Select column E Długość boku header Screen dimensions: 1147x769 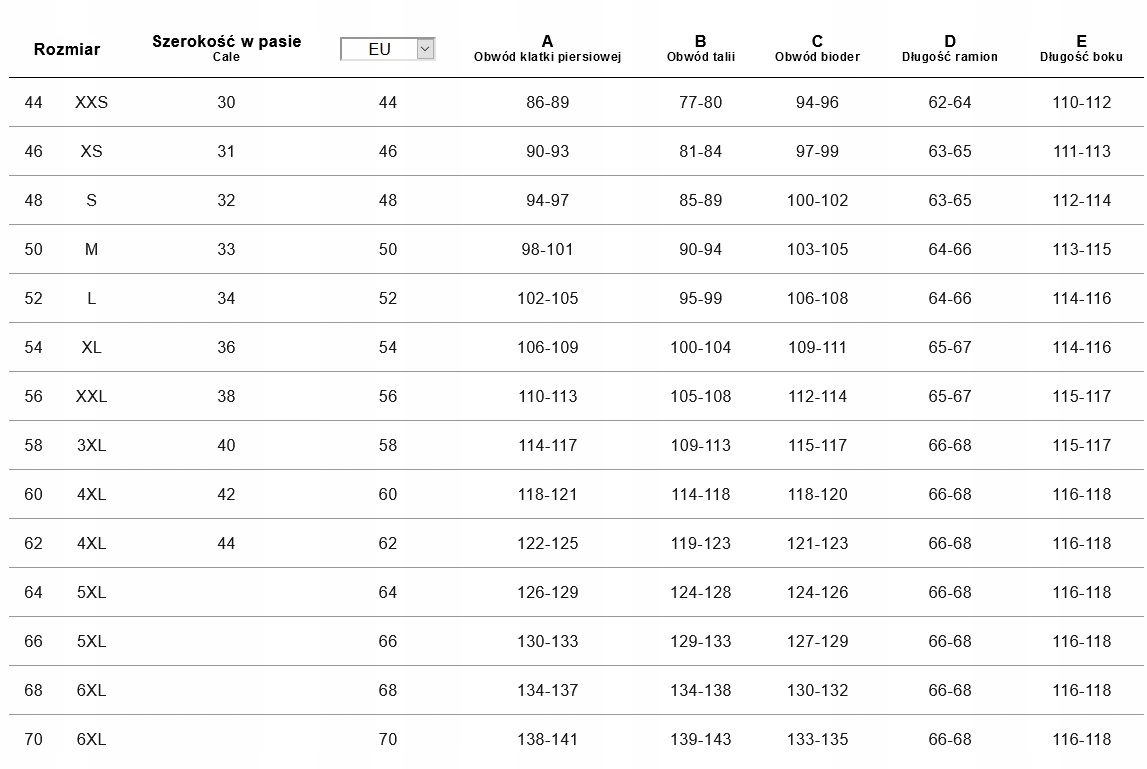(x=1081, y=48)
